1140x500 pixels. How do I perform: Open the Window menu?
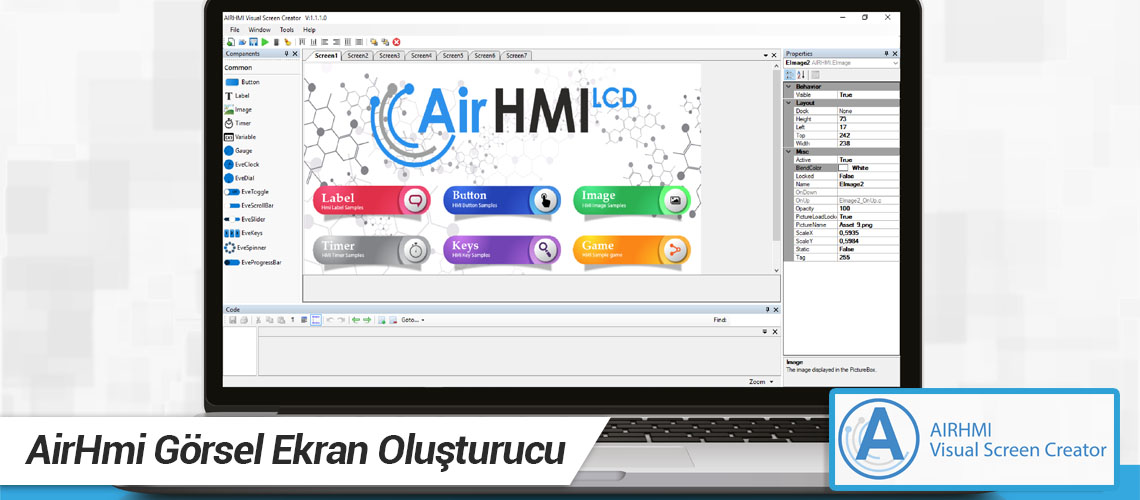(260, 30)
